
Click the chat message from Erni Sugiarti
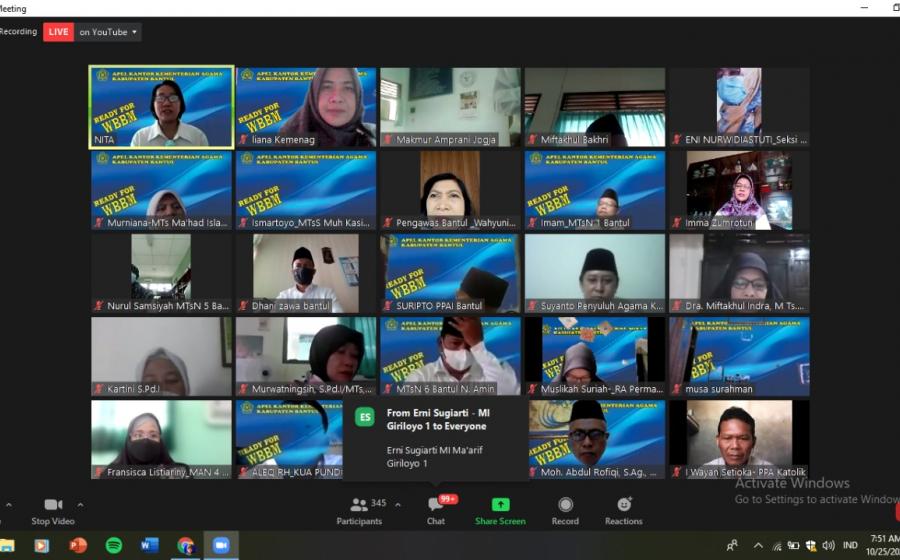click(435, 435)
